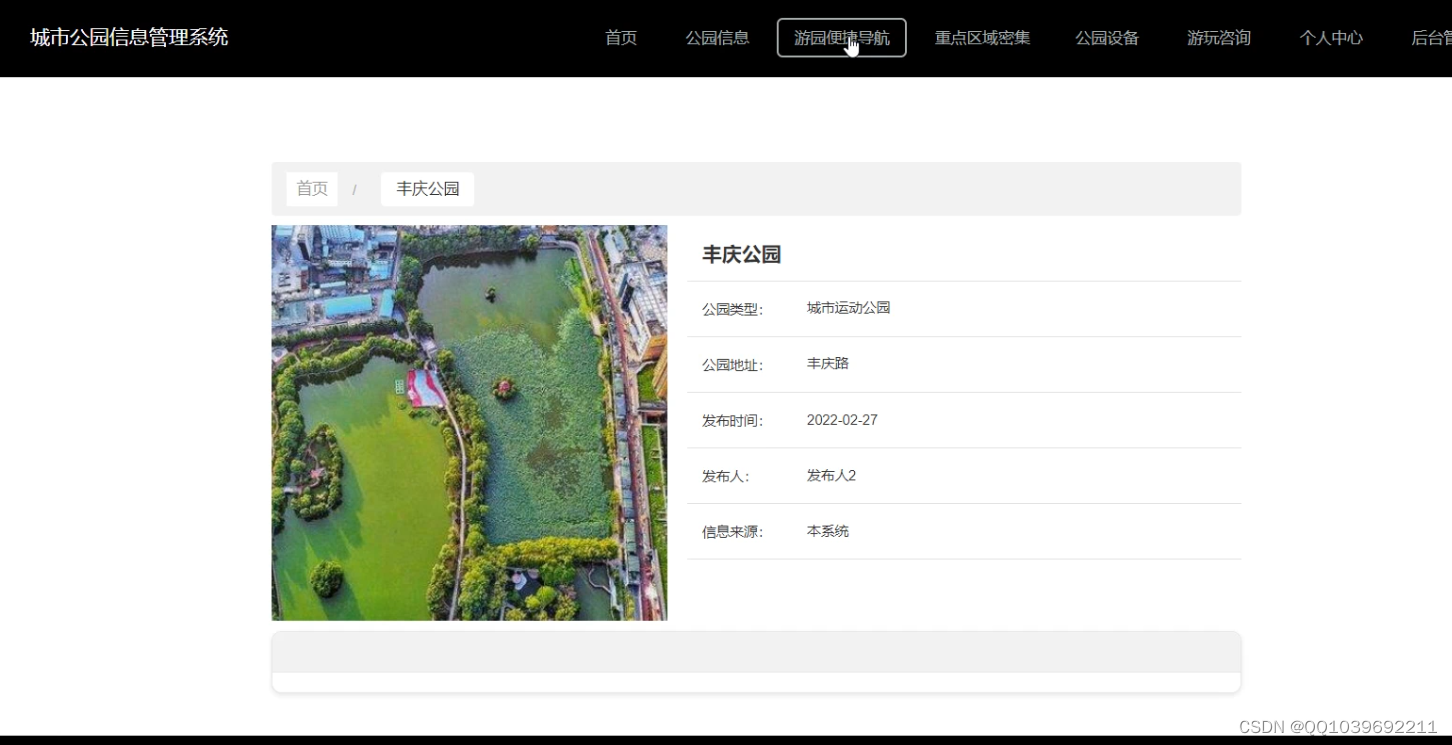This screenshot has width=1452, height=745.
Task: Open the 重点区域密集 page
Action: click(981, 38)
